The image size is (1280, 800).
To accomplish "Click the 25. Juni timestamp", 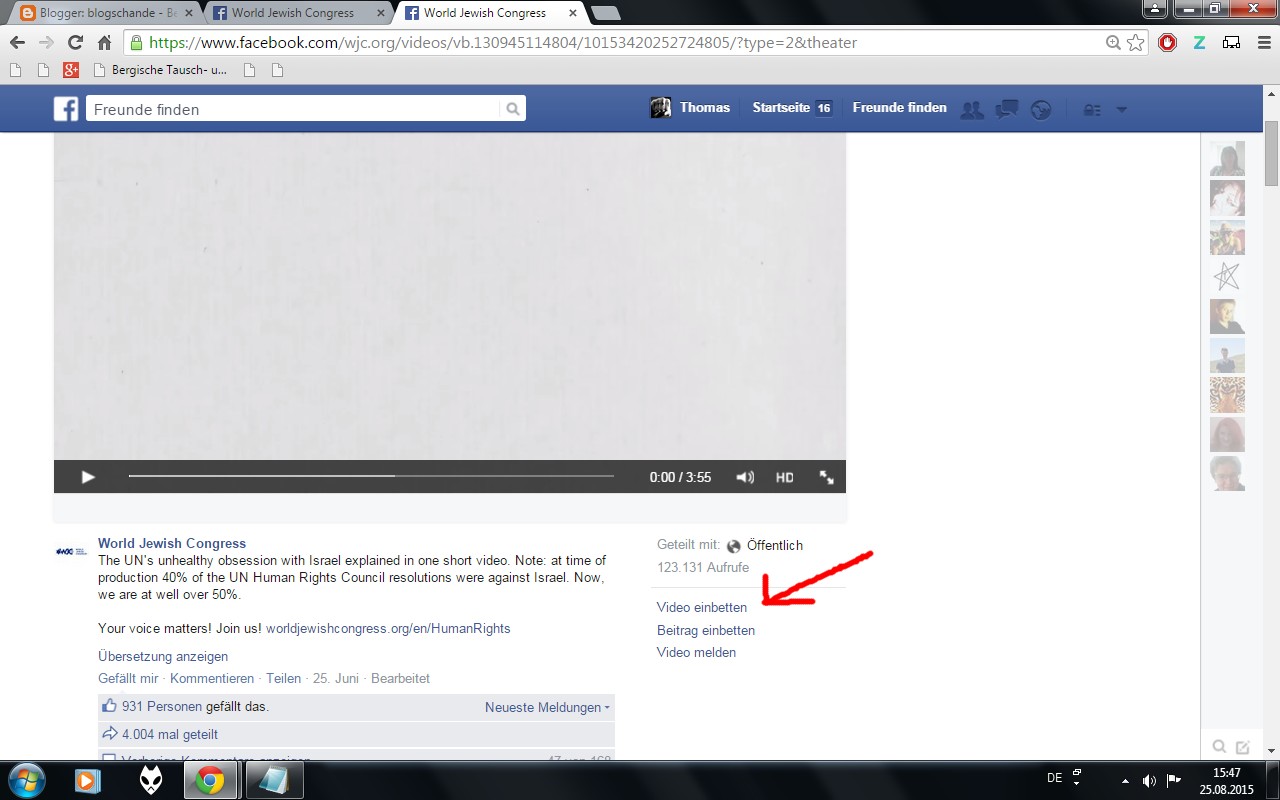I will [336, 678].
